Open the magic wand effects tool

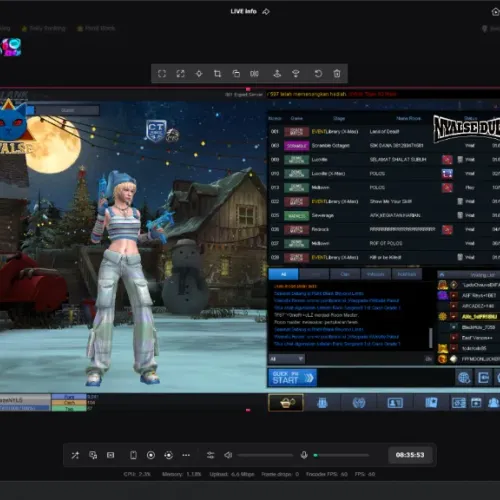click(75, 455)
